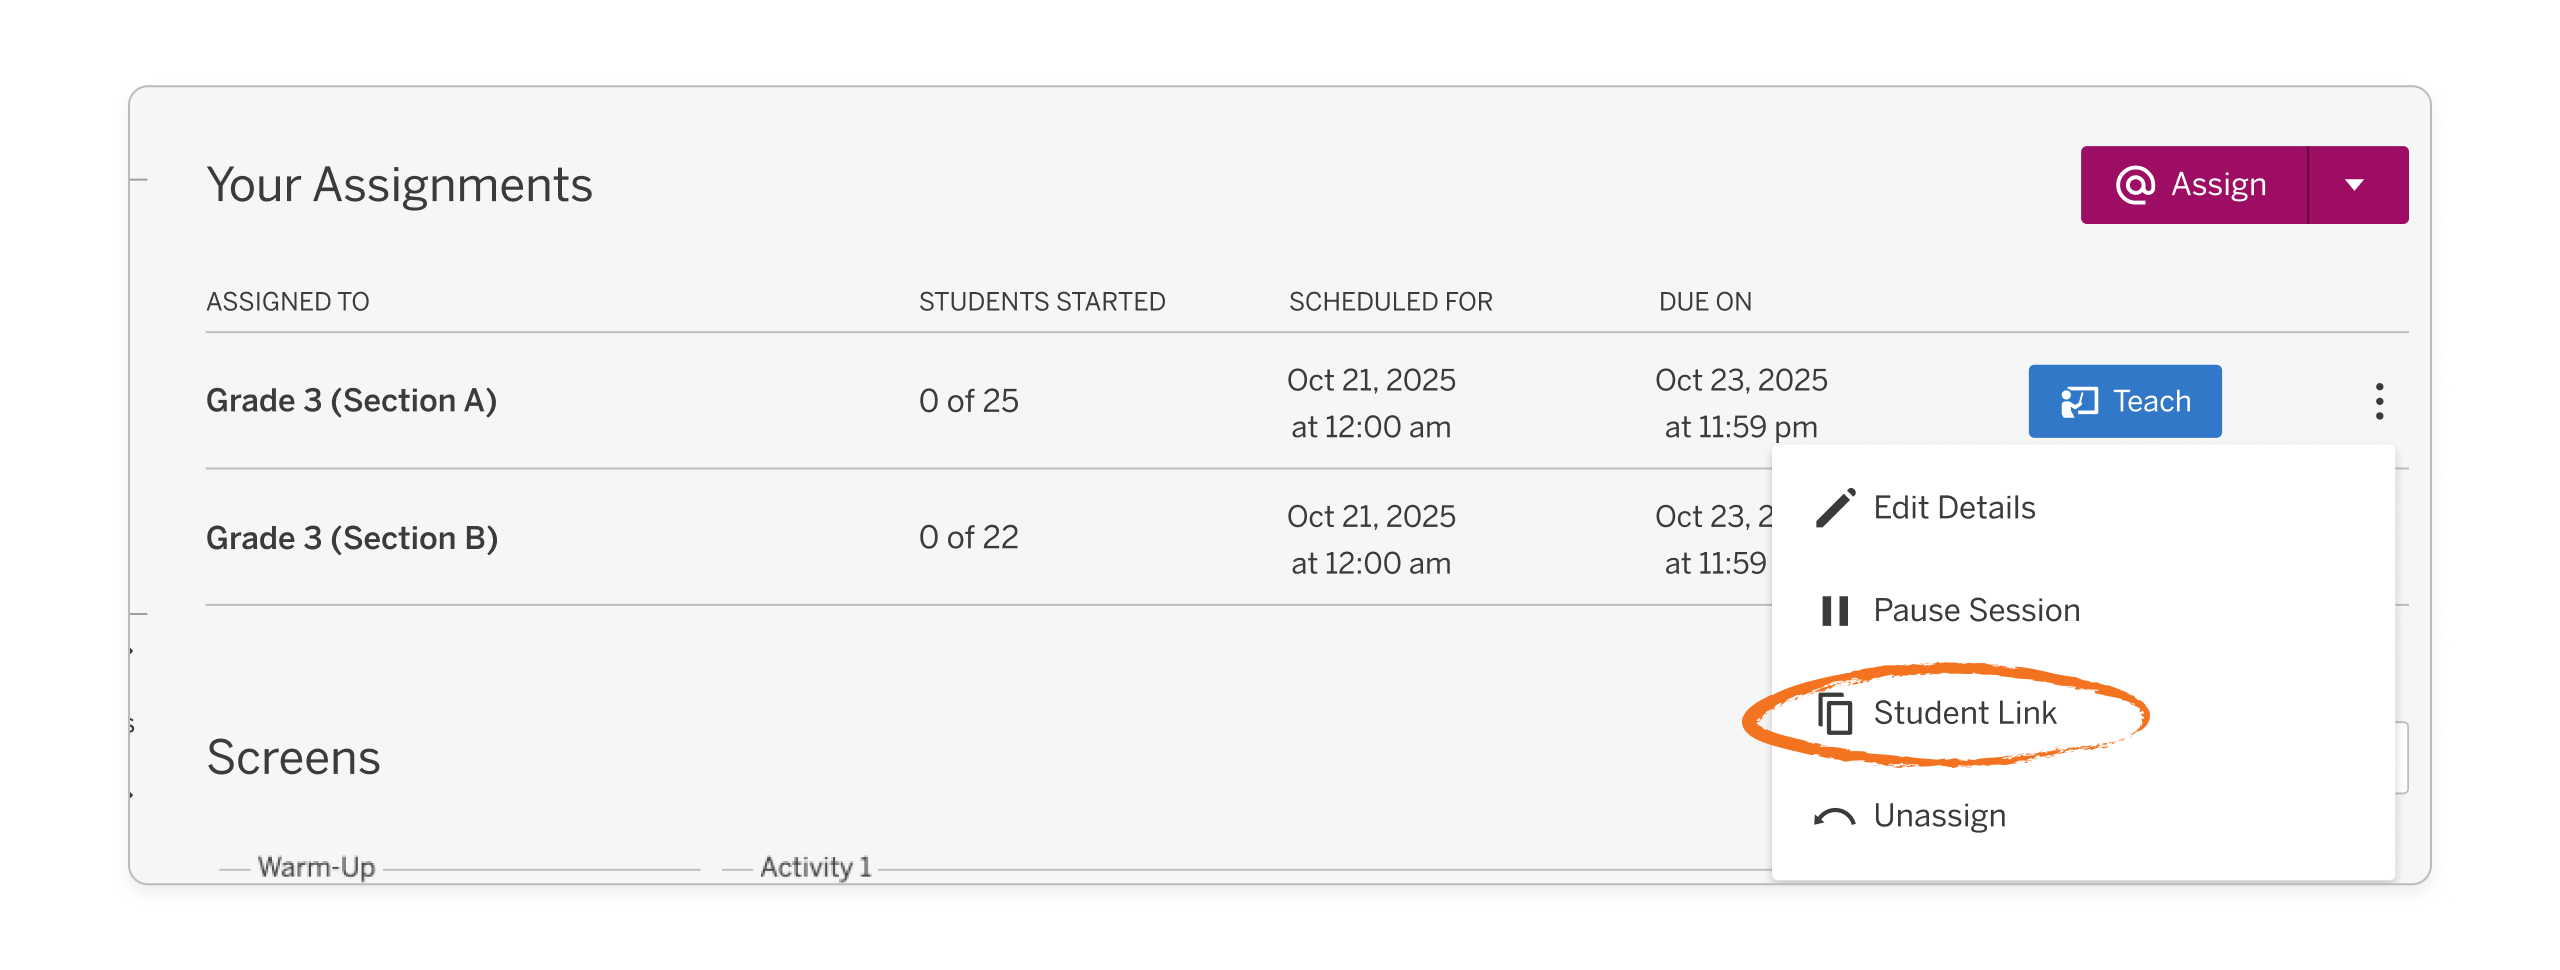Click the Activity 1 section label

(816, 866)
